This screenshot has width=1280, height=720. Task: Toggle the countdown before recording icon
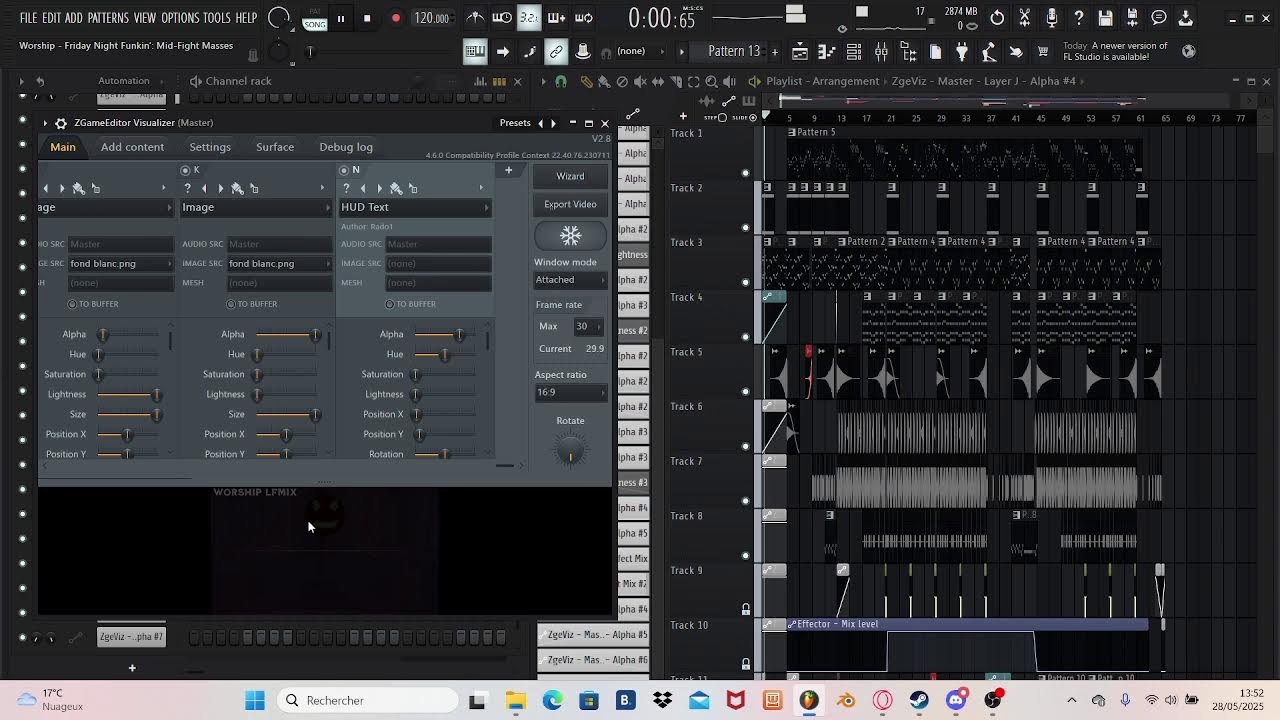click(529, 18)
